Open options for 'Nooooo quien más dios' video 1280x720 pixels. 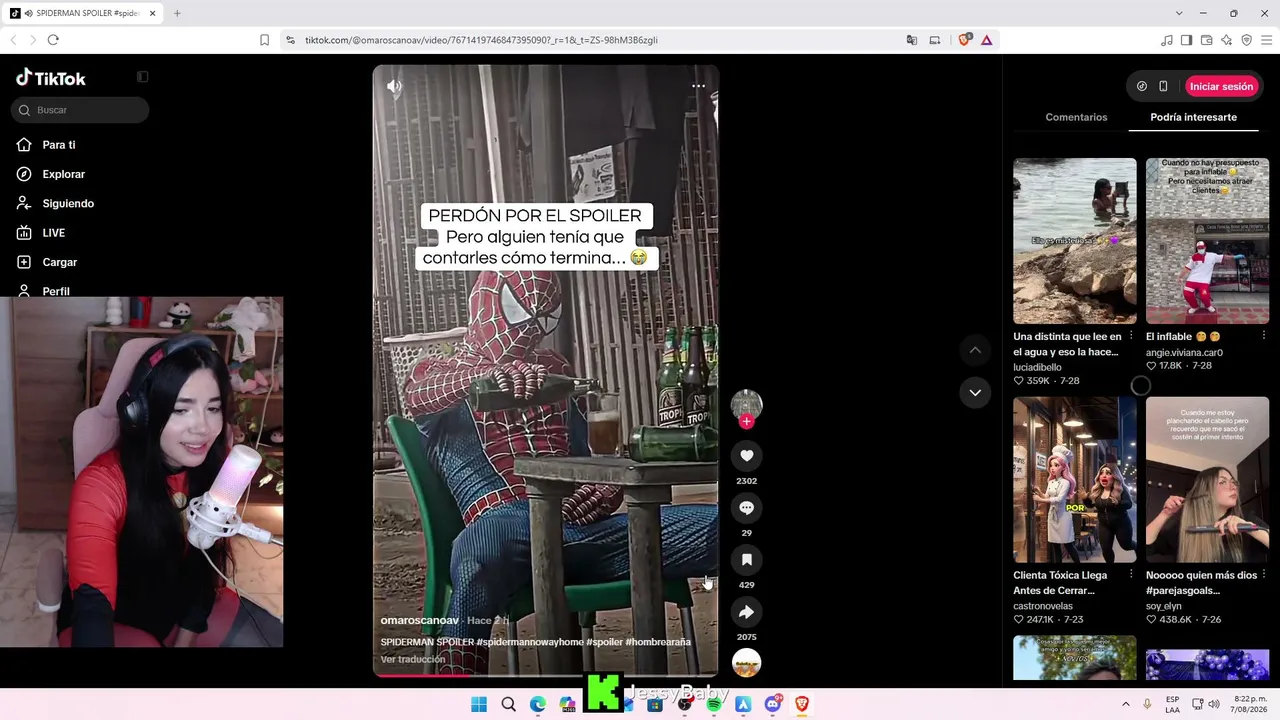pyautogui.click(x=1263, y=574)
